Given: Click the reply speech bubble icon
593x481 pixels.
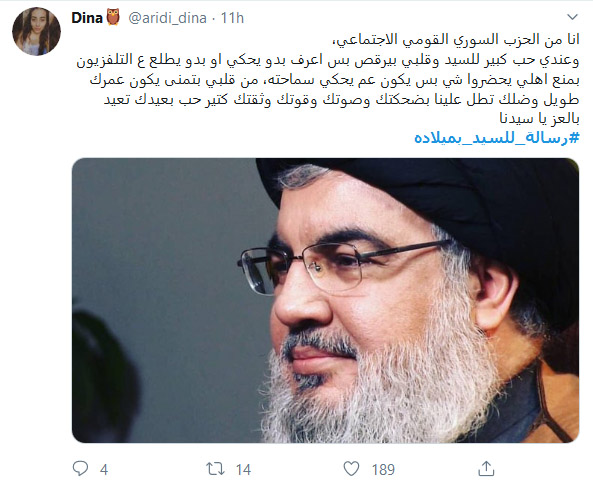Looking at the screenshot, I should coord(80,469).
